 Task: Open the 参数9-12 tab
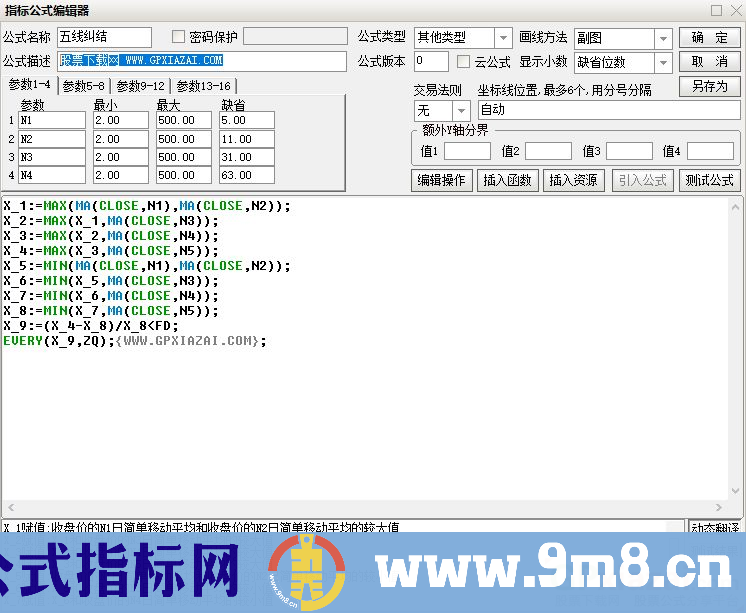coord(141,86)
